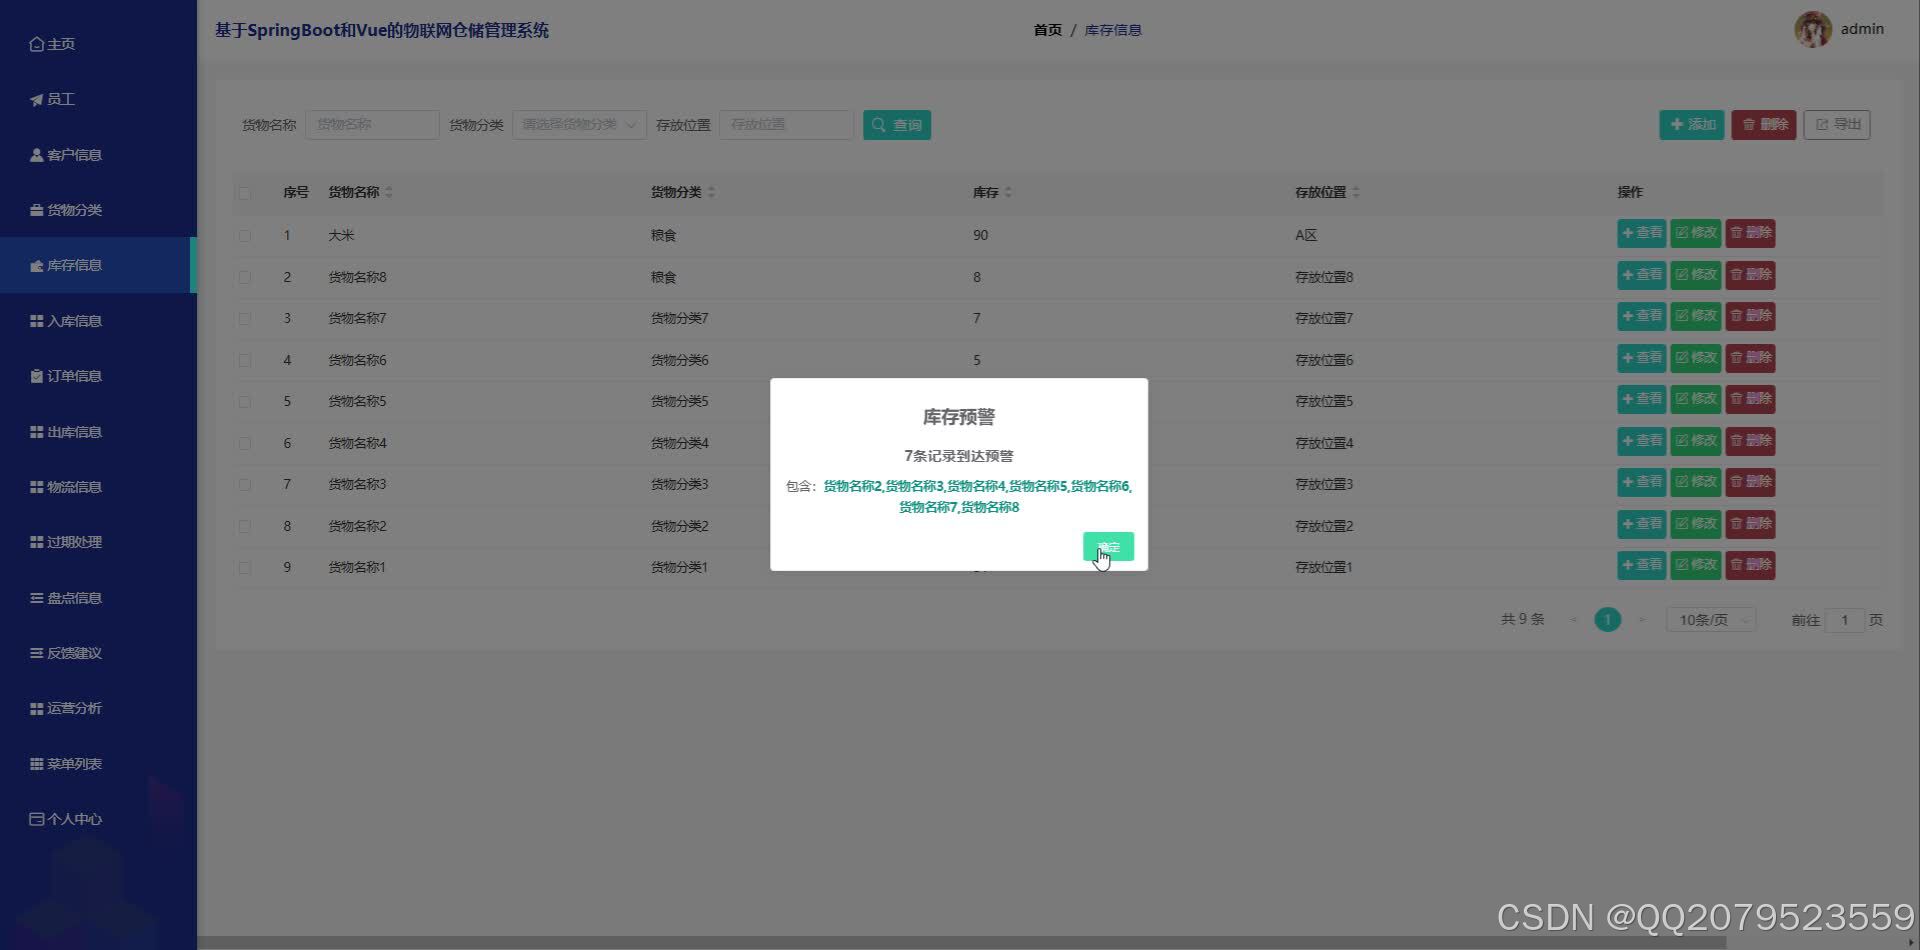The width and height of the screenshot is (1920, 950).
Task: Open 首页 from the breadcrumb
Action: pyautogui.click(x=1047, y=29)
